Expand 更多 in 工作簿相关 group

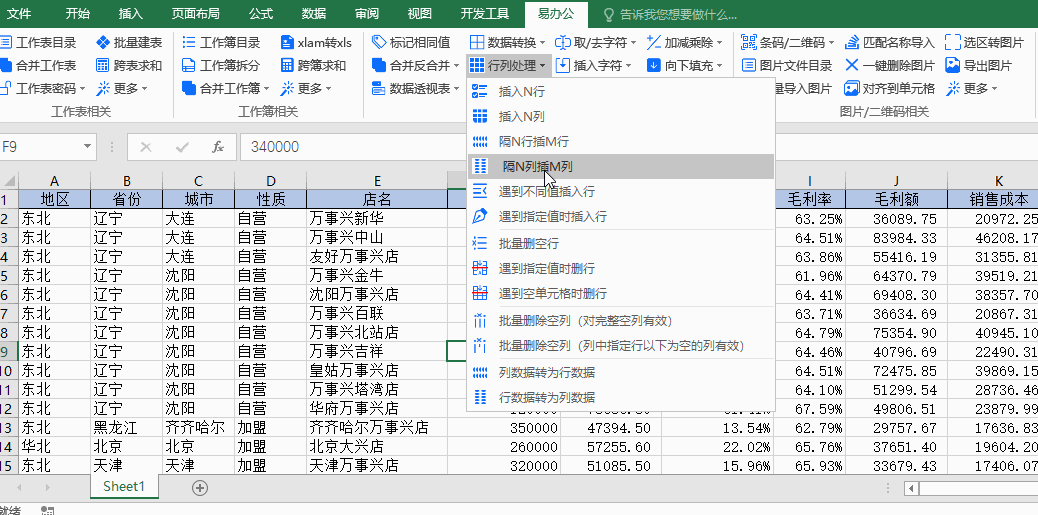[x=306, y=89]
